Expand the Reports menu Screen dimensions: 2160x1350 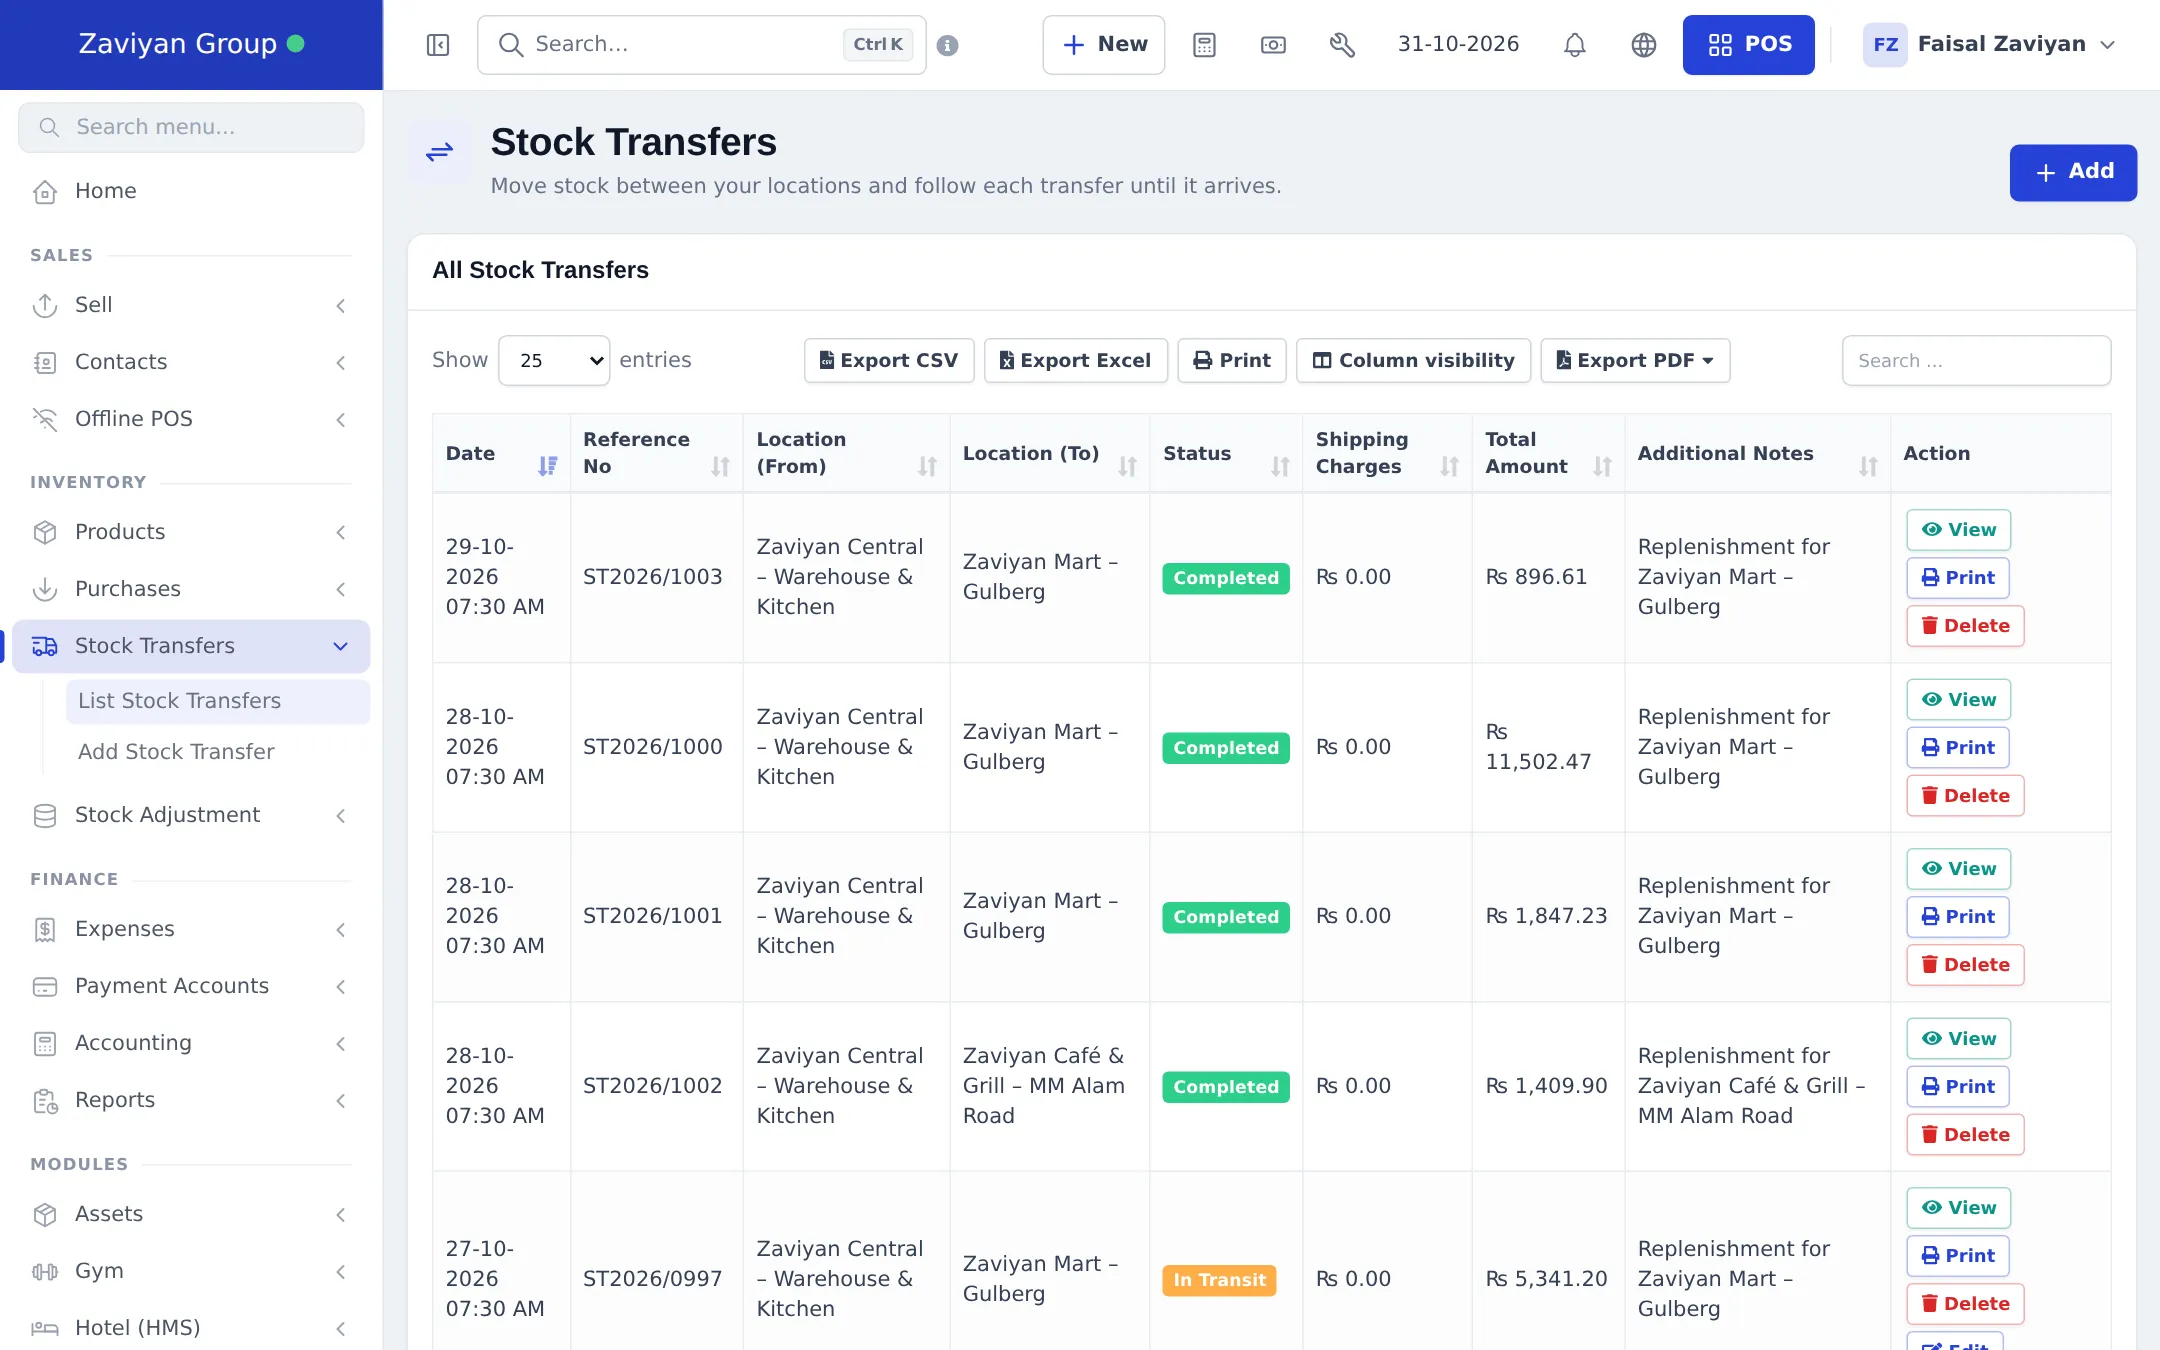191,1100
